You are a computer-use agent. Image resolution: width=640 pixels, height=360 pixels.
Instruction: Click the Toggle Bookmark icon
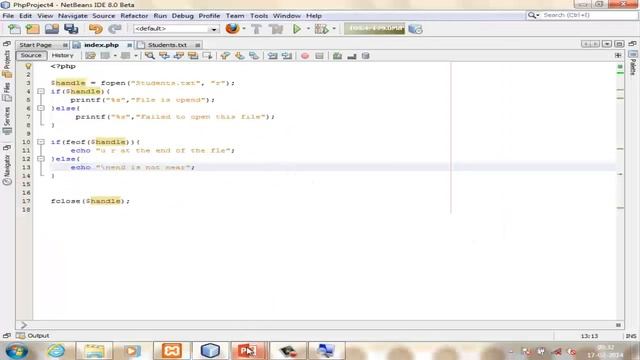[x=254, y=56]
